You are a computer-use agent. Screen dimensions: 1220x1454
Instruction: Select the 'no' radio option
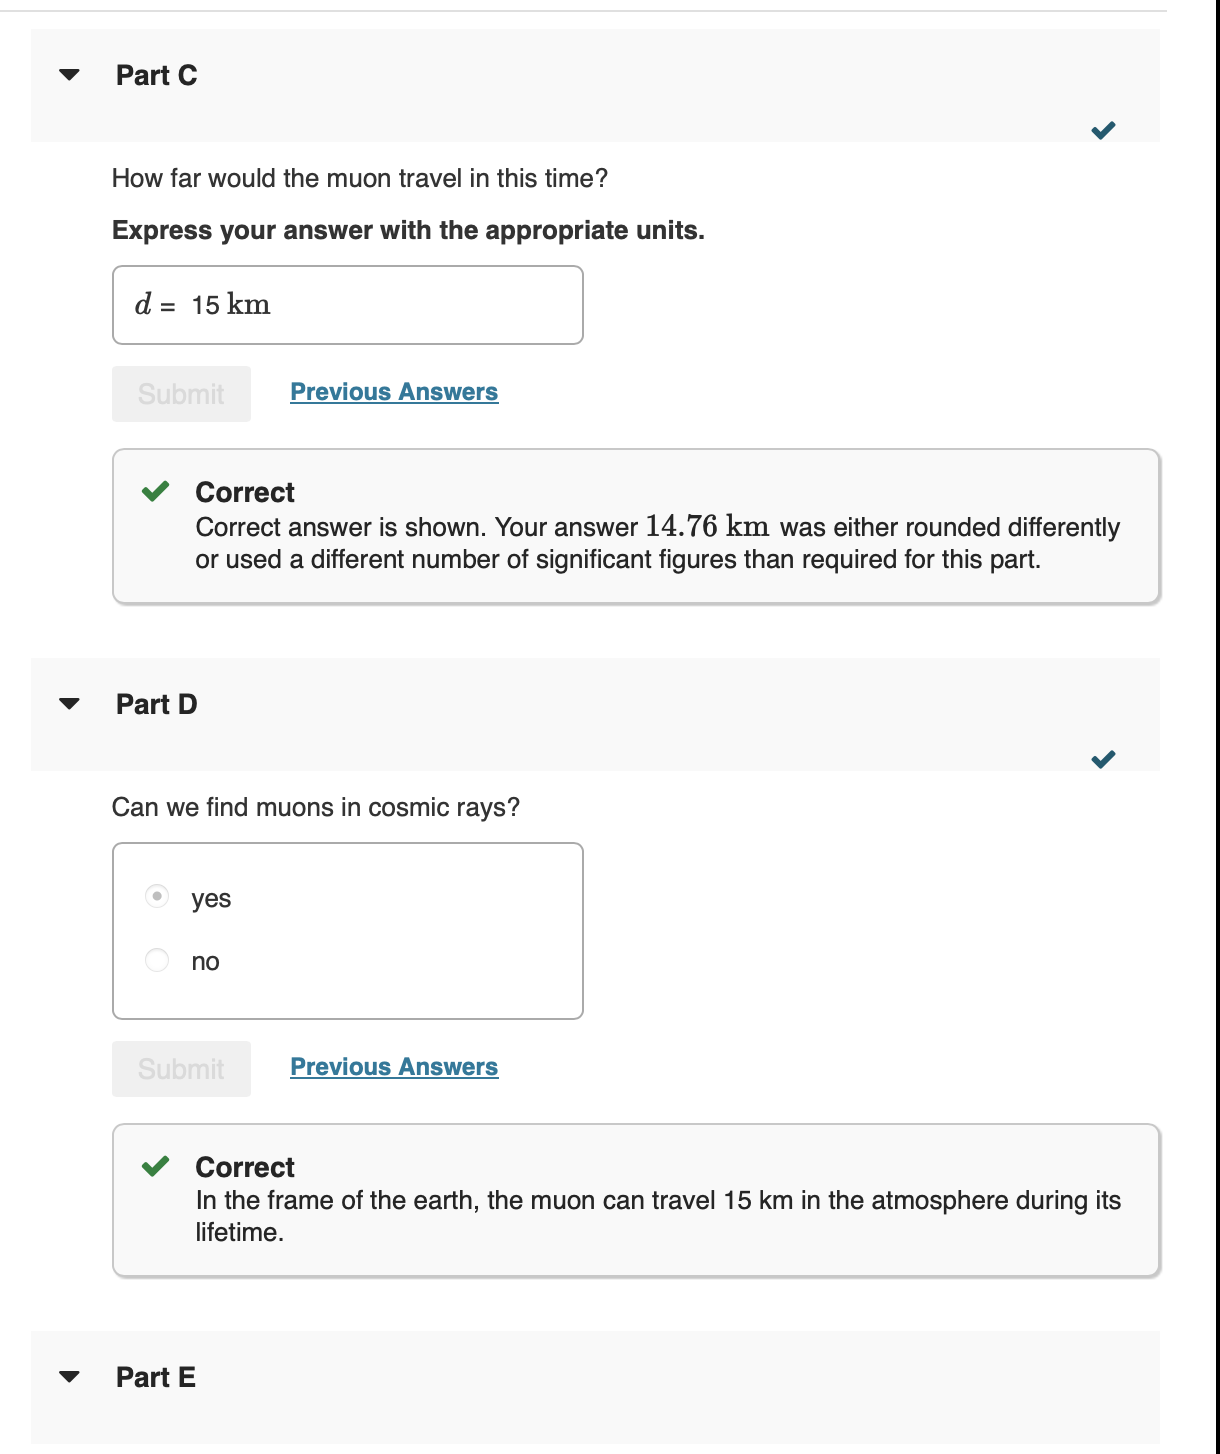click(157, 960)
